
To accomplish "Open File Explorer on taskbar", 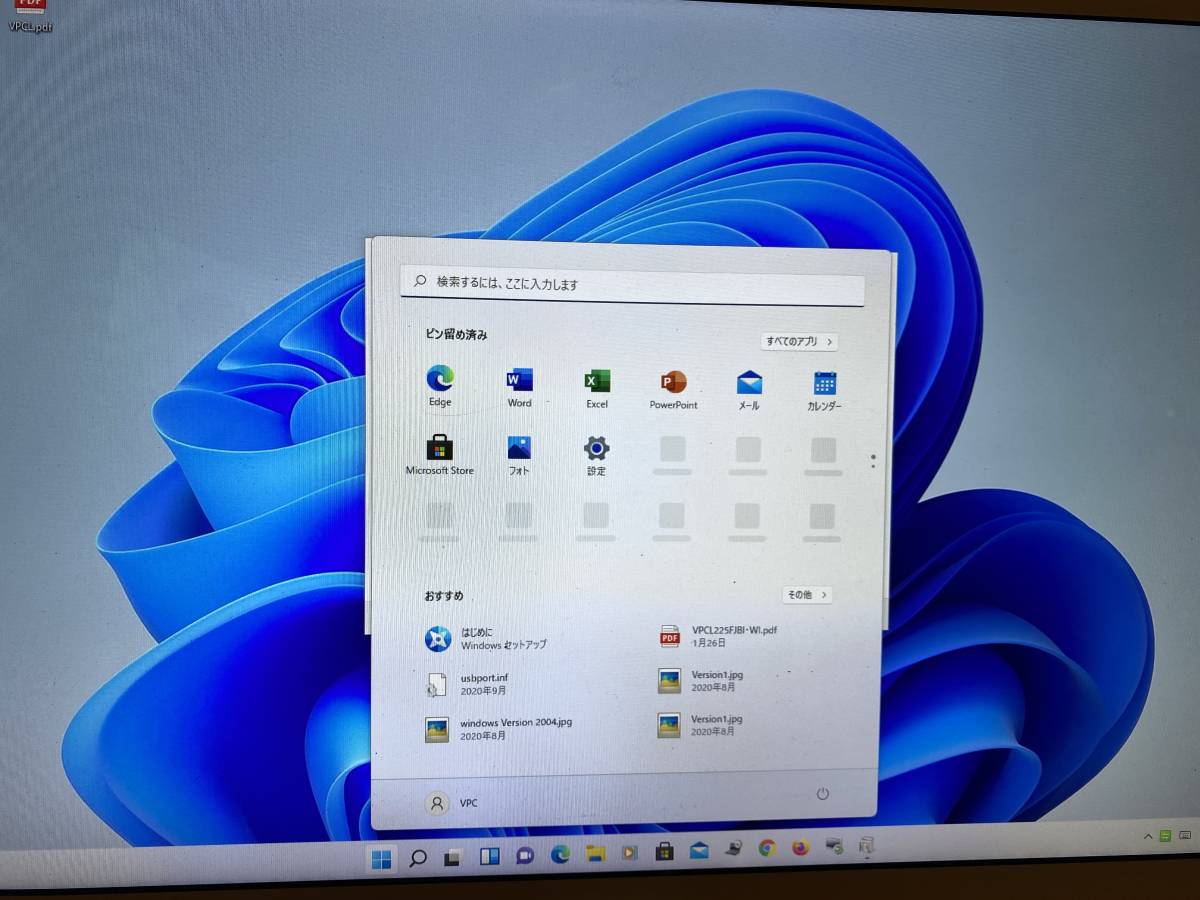I will coord(596,853).
